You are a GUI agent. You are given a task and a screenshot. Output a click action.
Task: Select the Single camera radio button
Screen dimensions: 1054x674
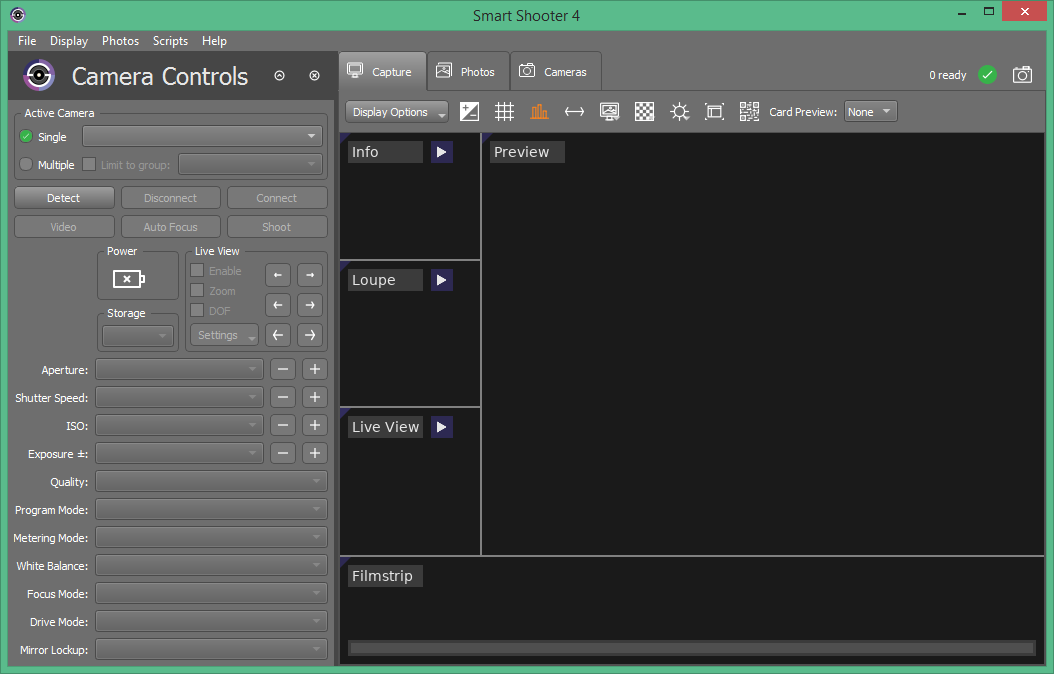click(26, 137)
